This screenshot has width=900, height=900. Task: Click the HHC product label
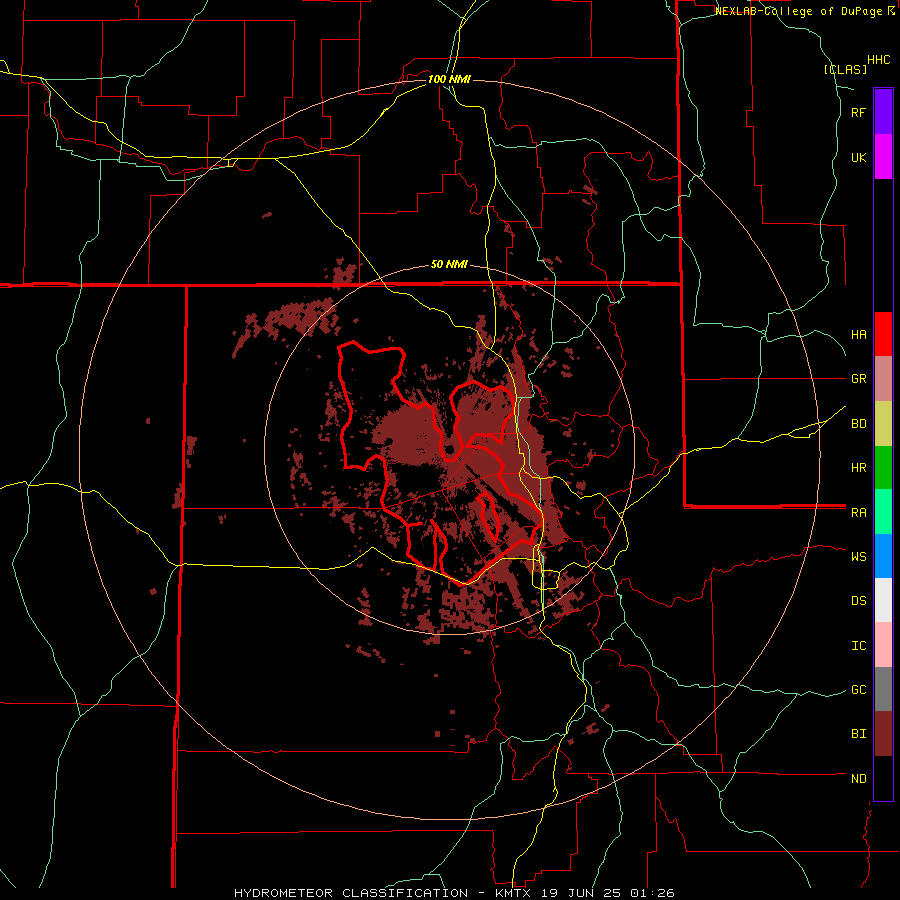[878, 60]
